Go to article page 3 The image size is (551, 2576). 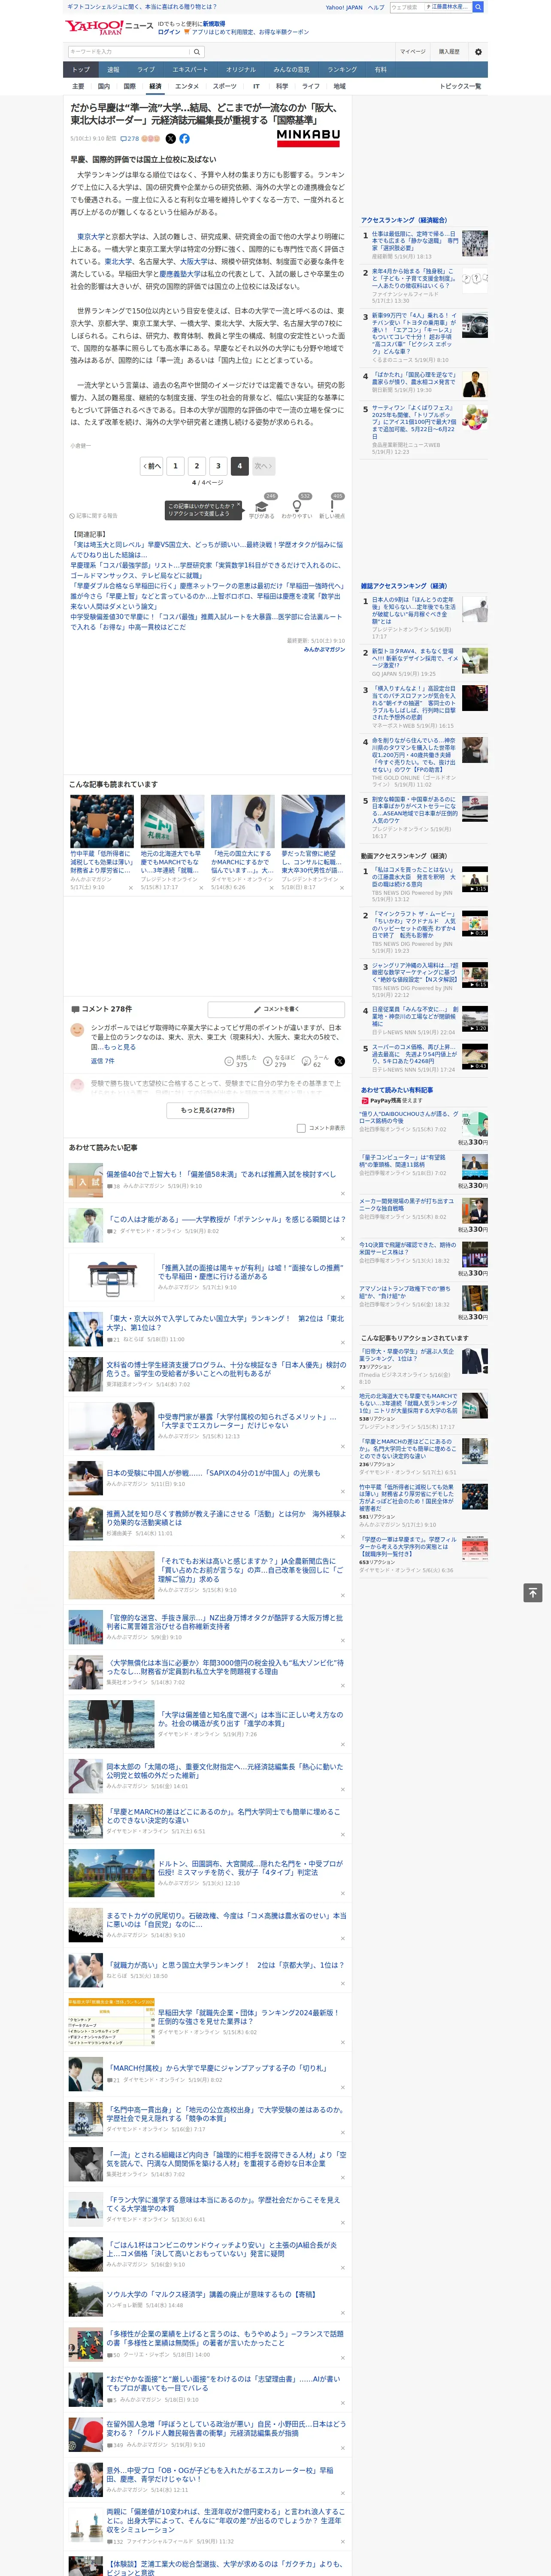(218, 465)
